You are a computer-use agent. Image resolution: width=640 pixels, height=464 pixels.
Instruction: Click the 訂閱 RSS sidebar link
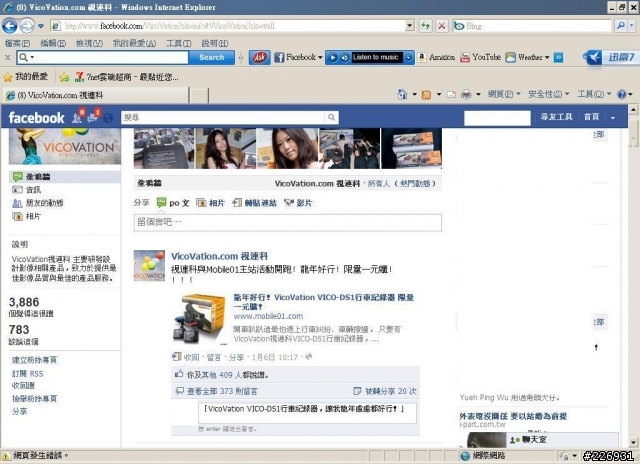[27, 373]
